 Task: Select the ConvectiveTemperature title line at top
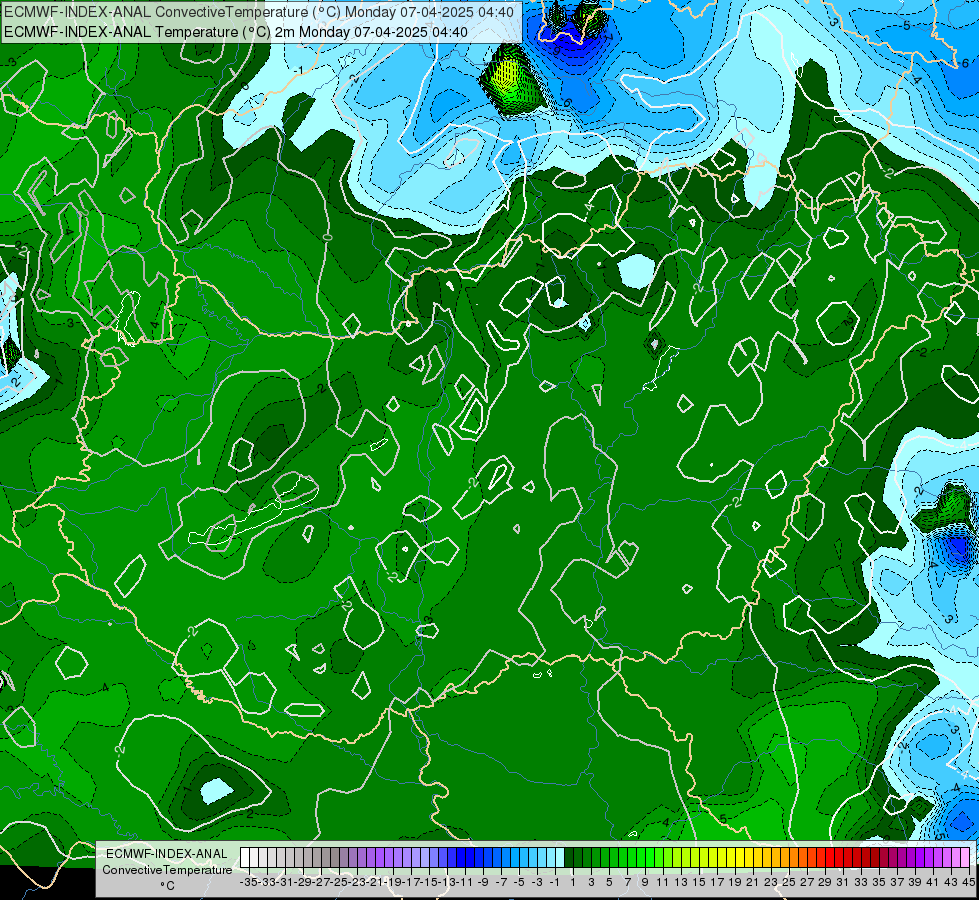coord(259,12)
